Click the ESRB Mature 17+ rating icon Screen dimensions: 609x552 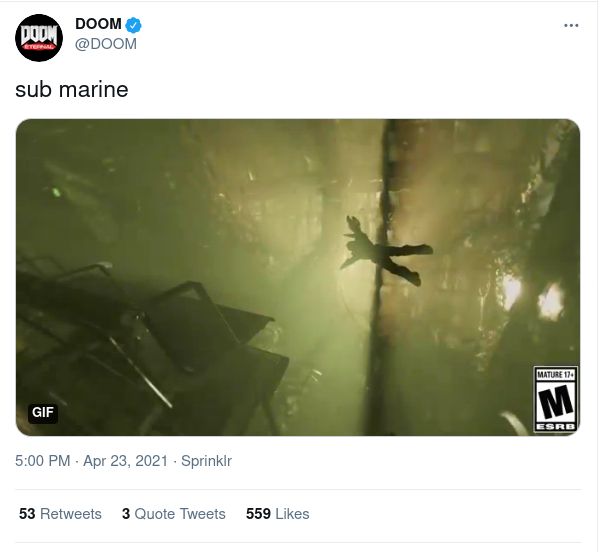(x=555, y=400)
